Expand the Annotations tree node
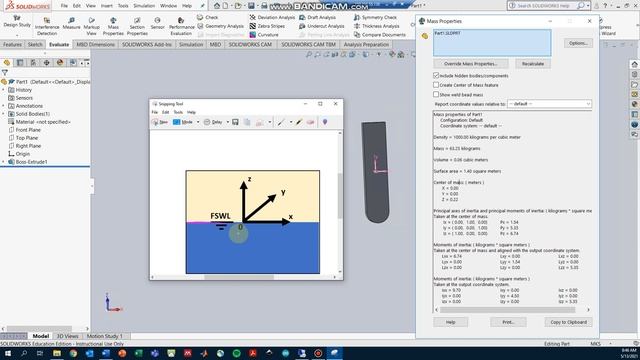 click(4, 106)
